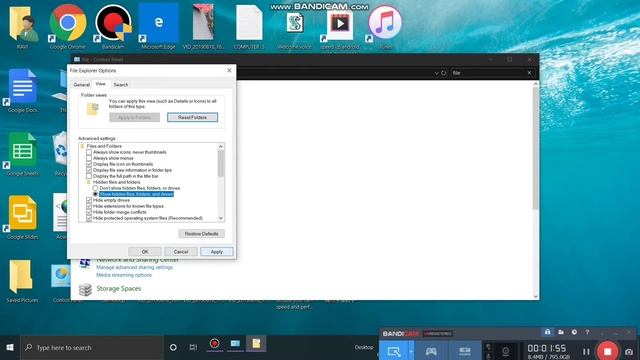Toggle Always show icons, never thumbnails
Screen dimensions: 640x360
click(x=89, y=152)
